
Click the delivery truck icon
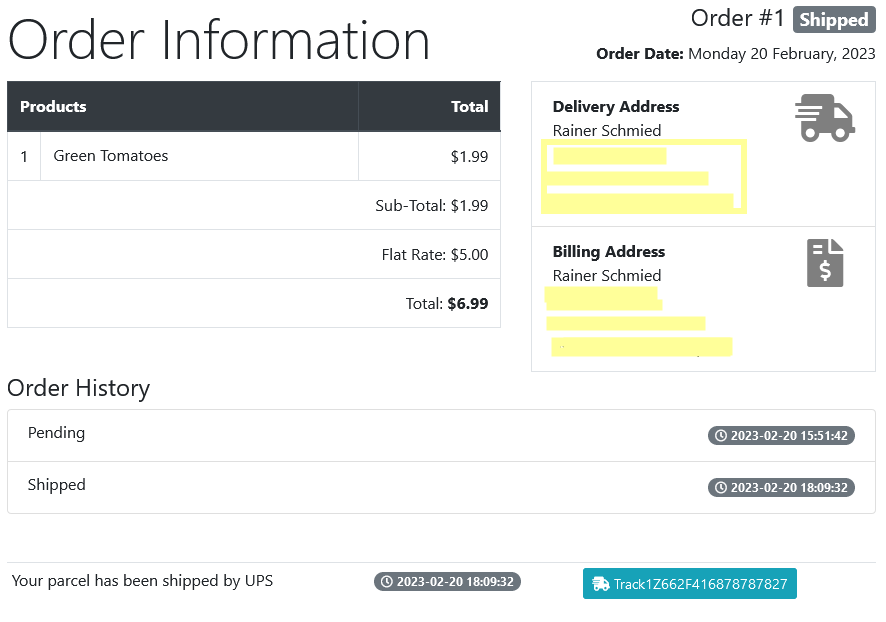[x=824, y=118]
